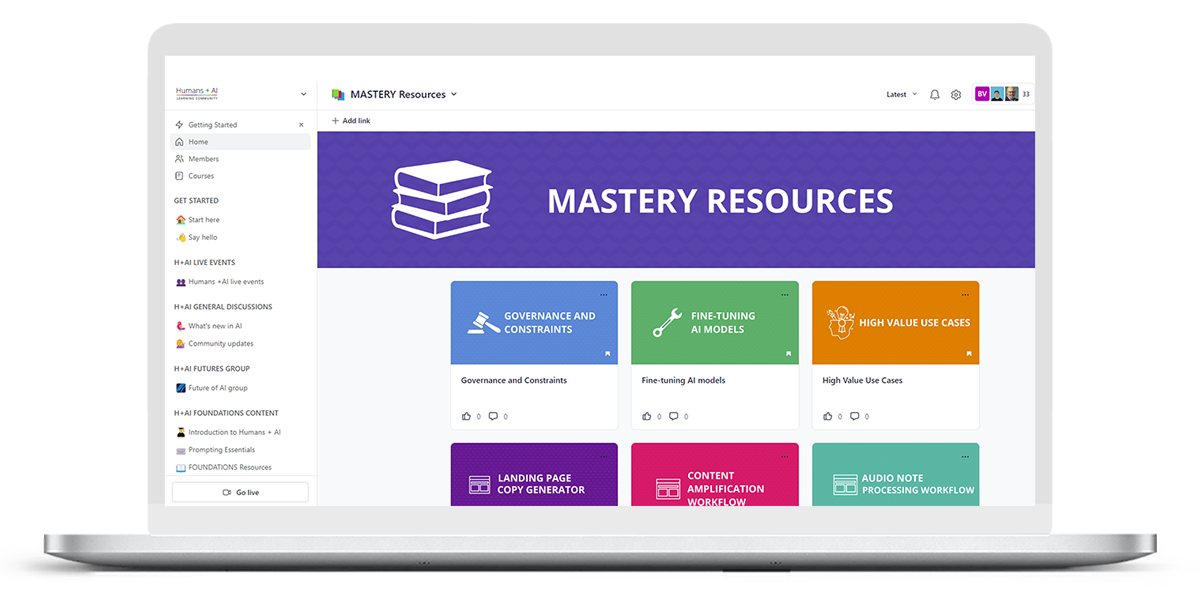The height and width of the screenshot is (602, 1200).
Task: Click the Add link button
Action: pos(351,121)
